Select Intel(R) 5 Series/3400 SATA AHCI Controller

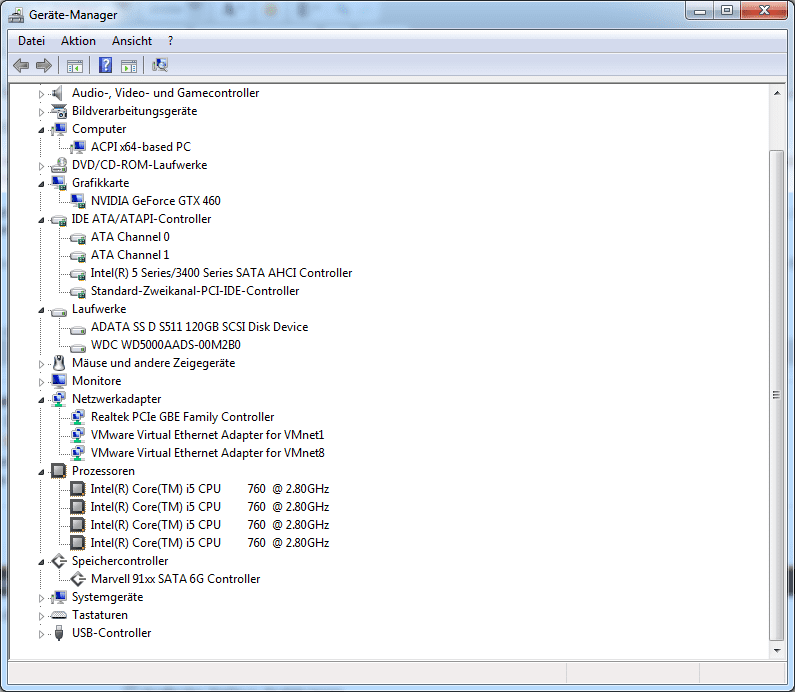[x=221, y=273]
